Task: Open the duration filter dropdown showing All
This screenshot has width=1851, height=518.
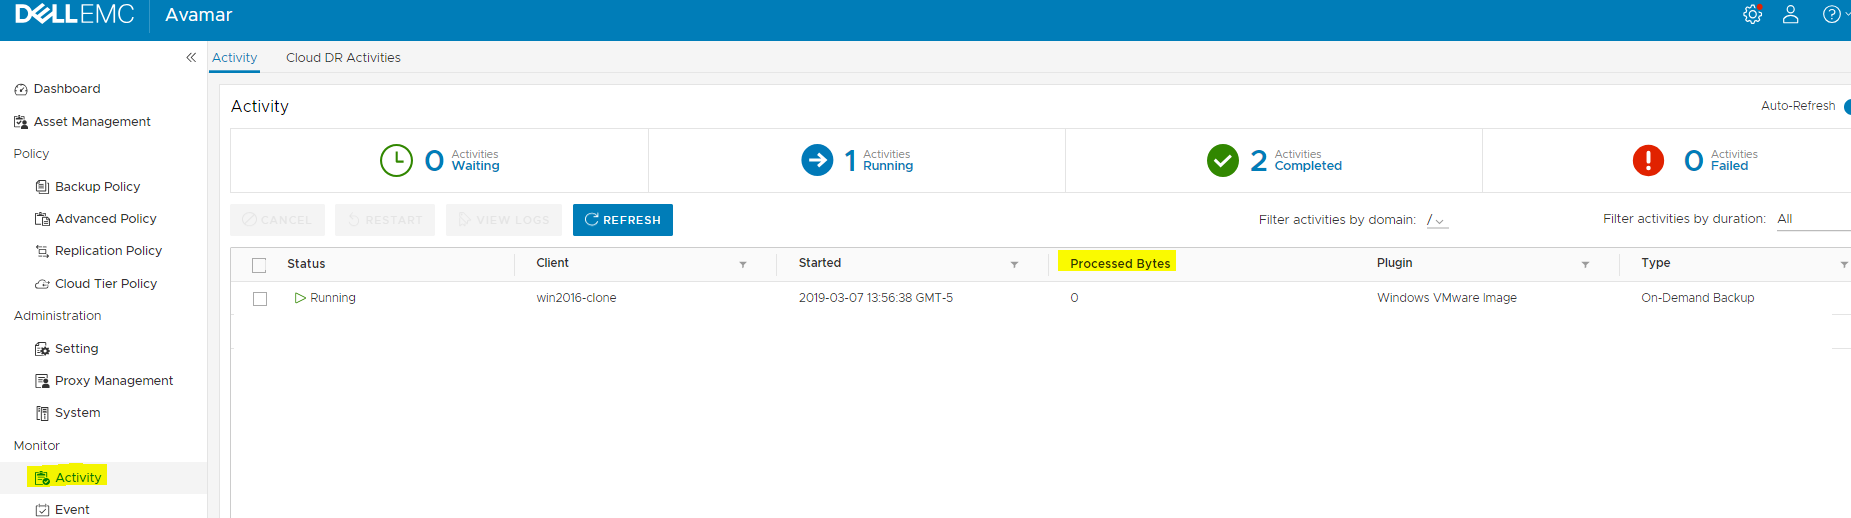Action: click(1813, 219)
